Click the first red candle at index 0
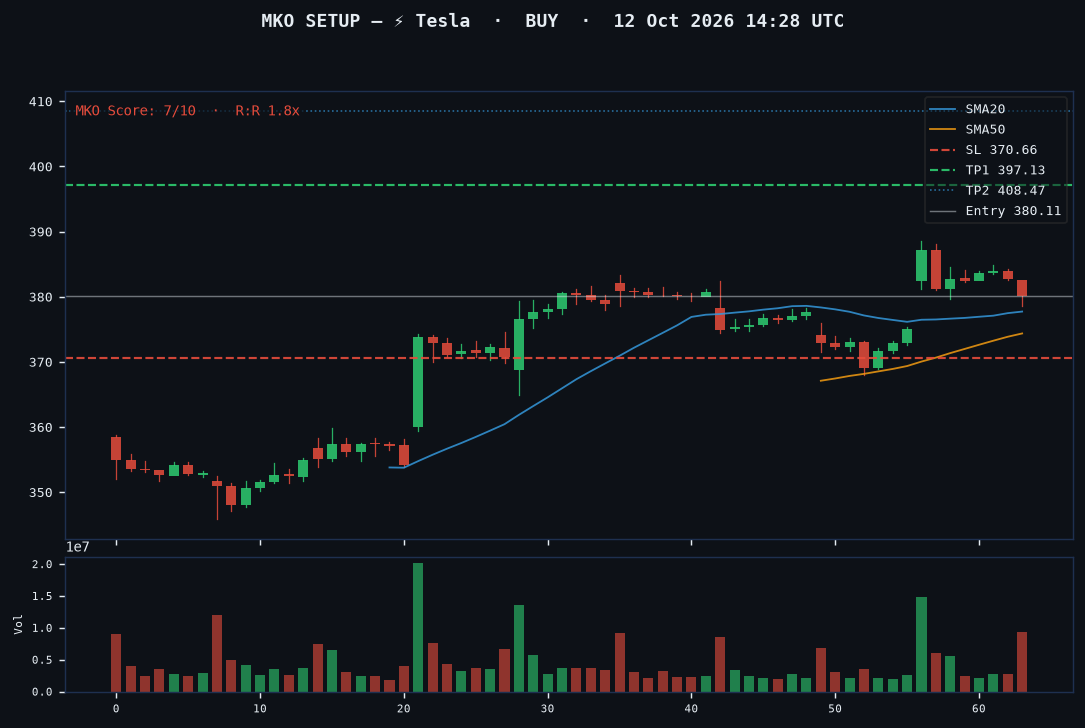Viewport: 1085px width, 728px height. pyautogui.click(x=116, y=448)
